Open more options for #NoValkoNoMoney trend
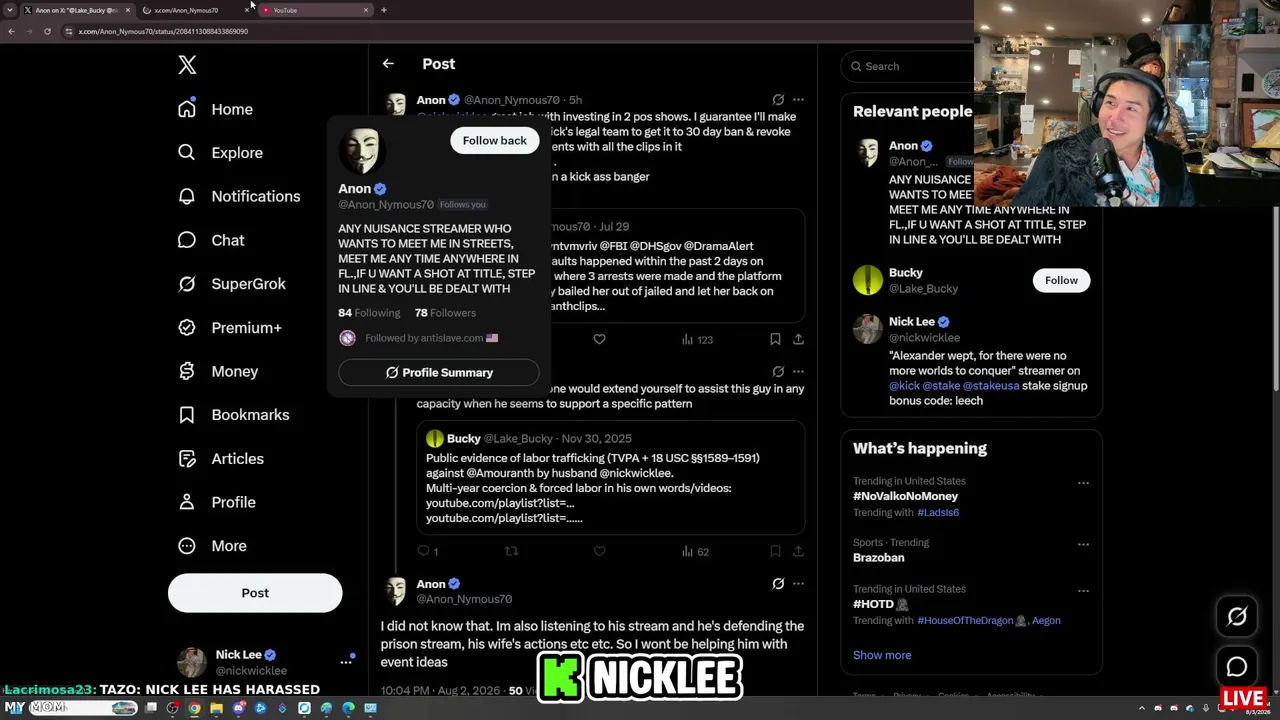The height and width of the screenshot is (720, 1280). [x=1083, y=483]
